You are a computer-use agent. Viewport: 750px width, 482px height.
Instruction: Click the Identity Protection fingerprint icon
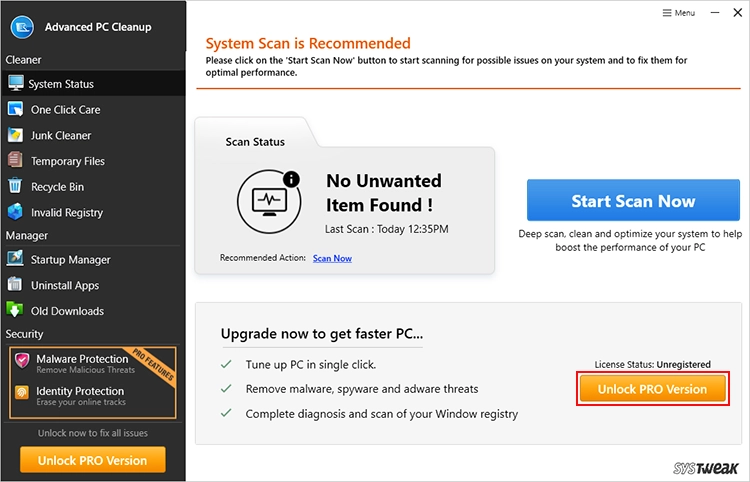[x=22, y=393]
